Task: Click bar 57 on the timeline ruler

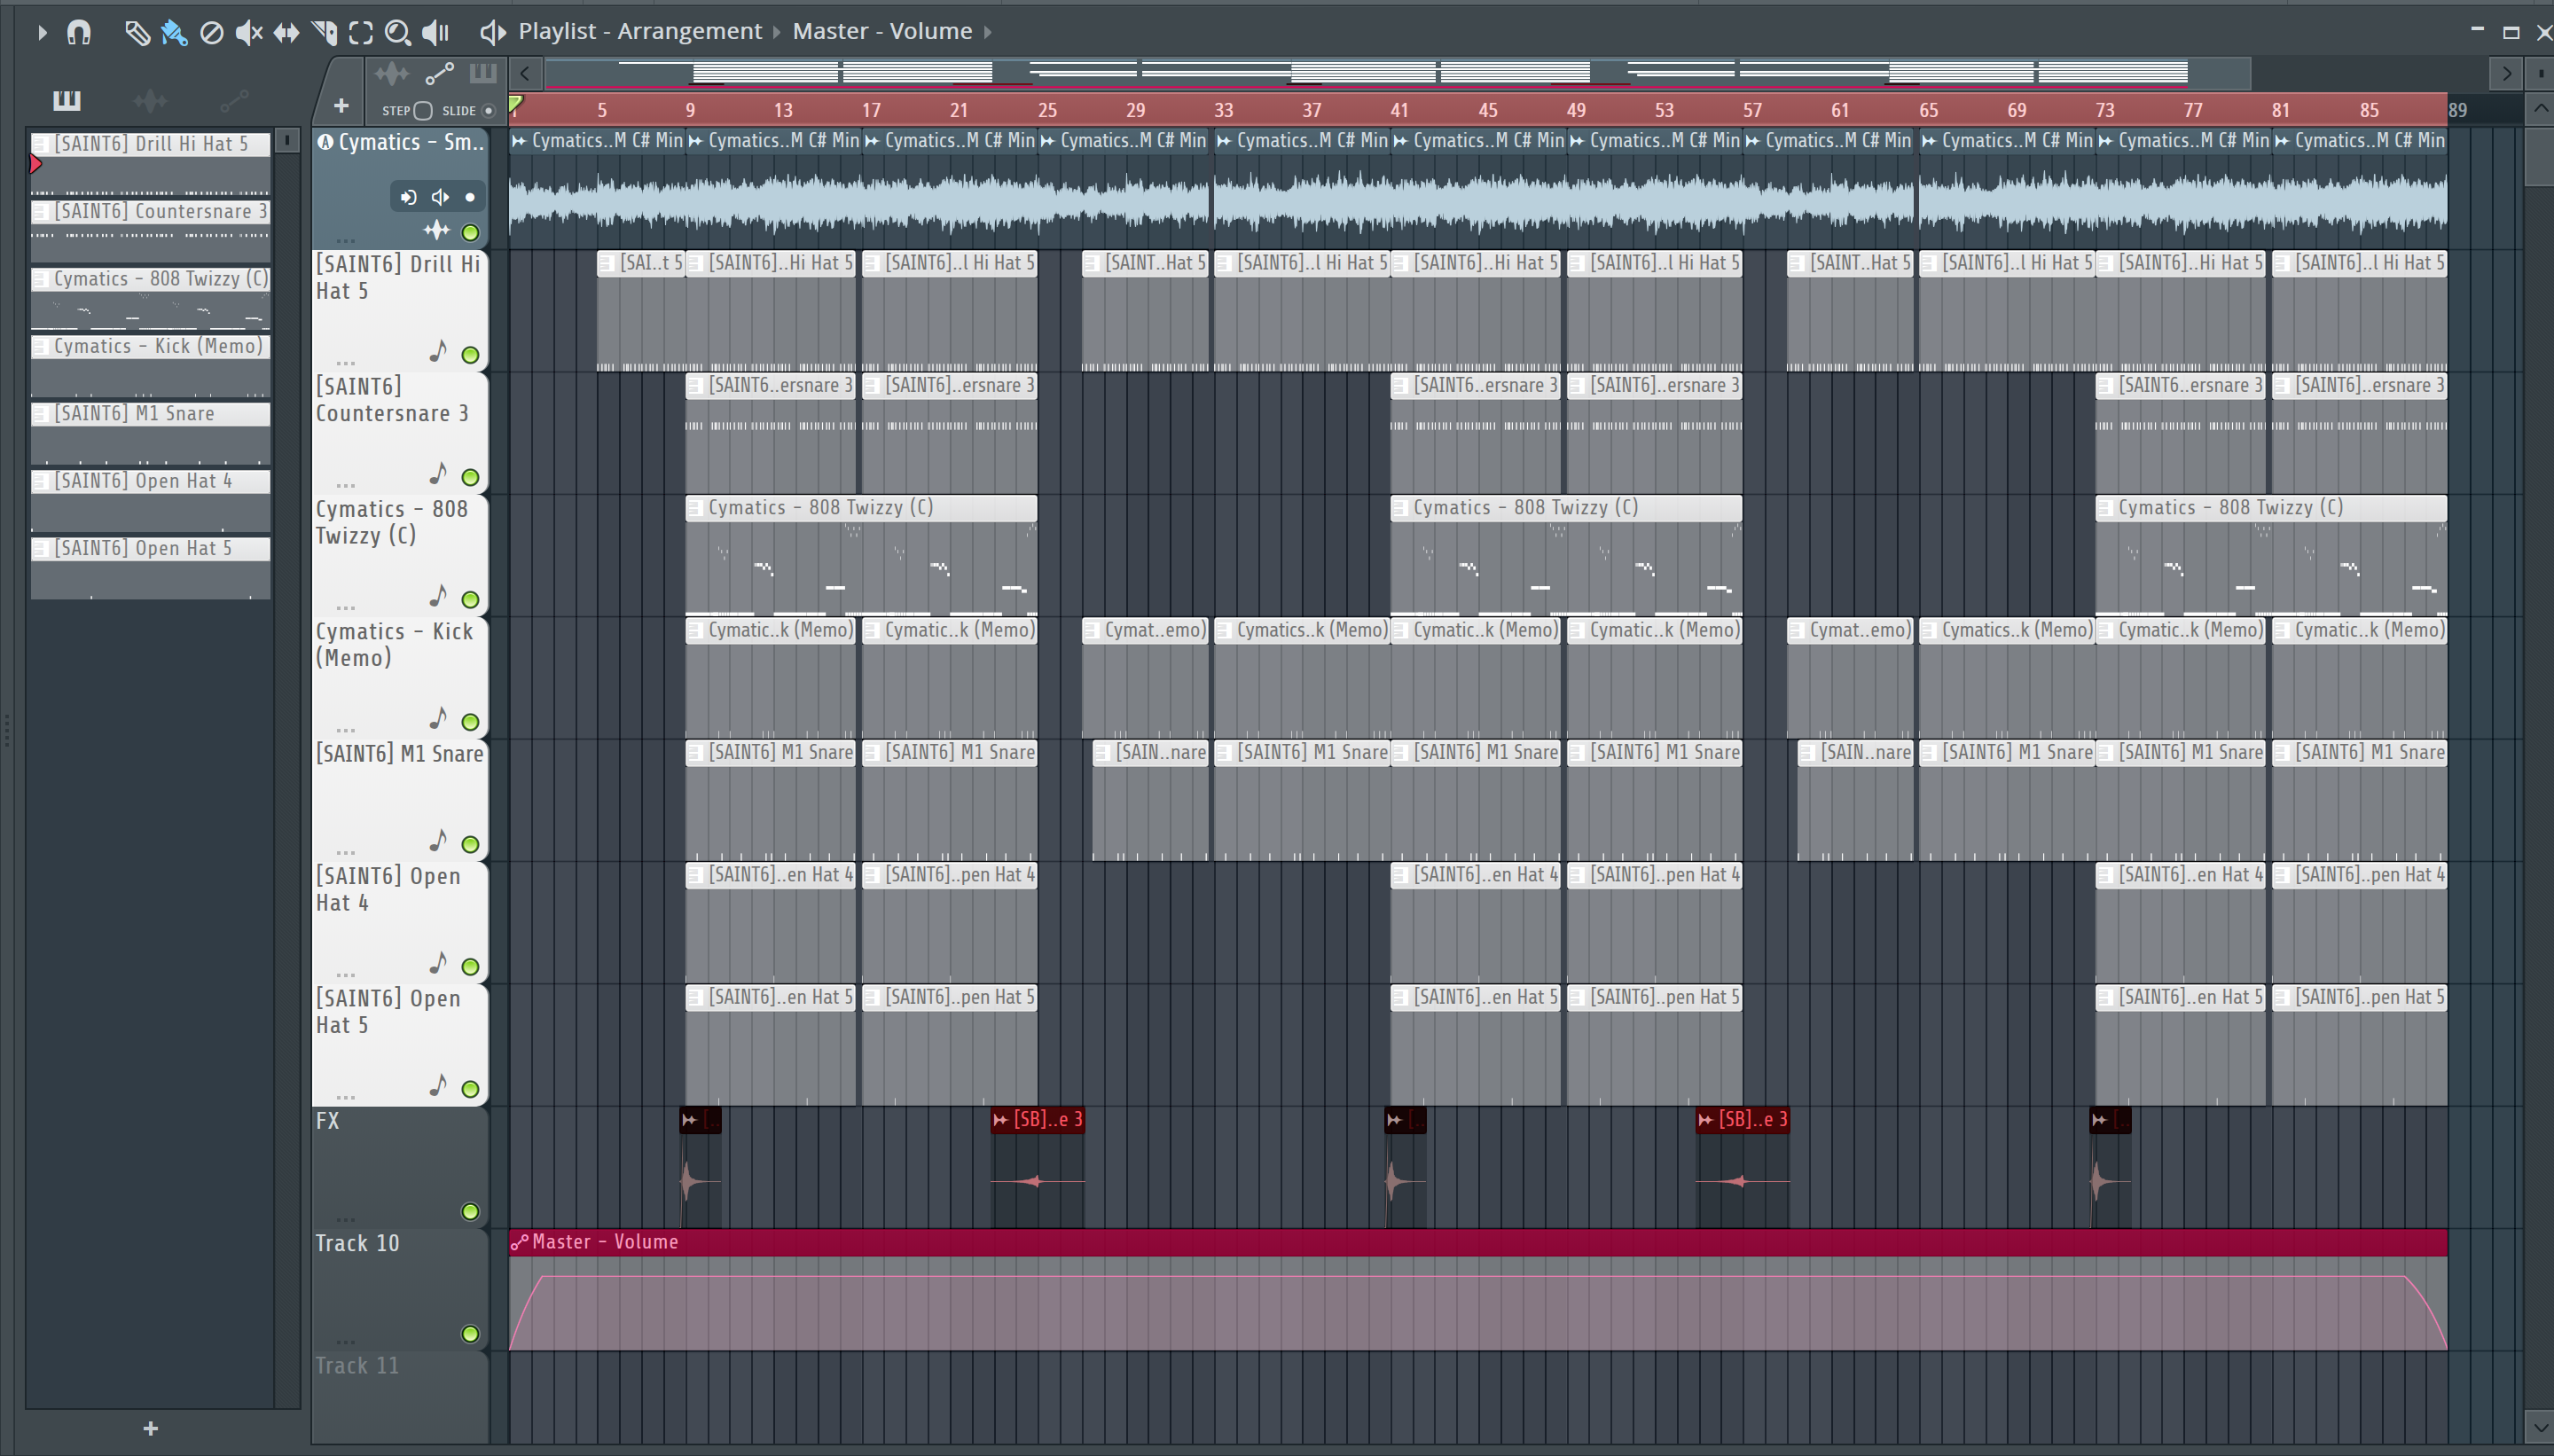Action: coord(1752,110)
